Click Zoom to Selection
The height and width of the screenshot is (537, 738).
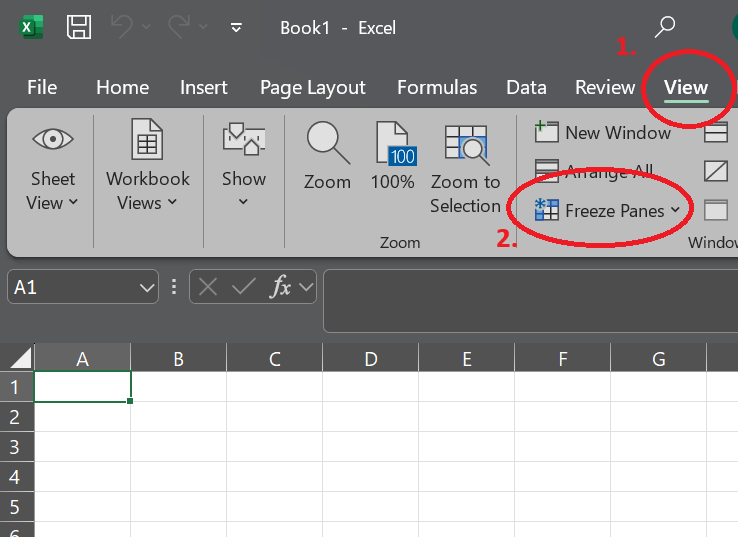465,169
